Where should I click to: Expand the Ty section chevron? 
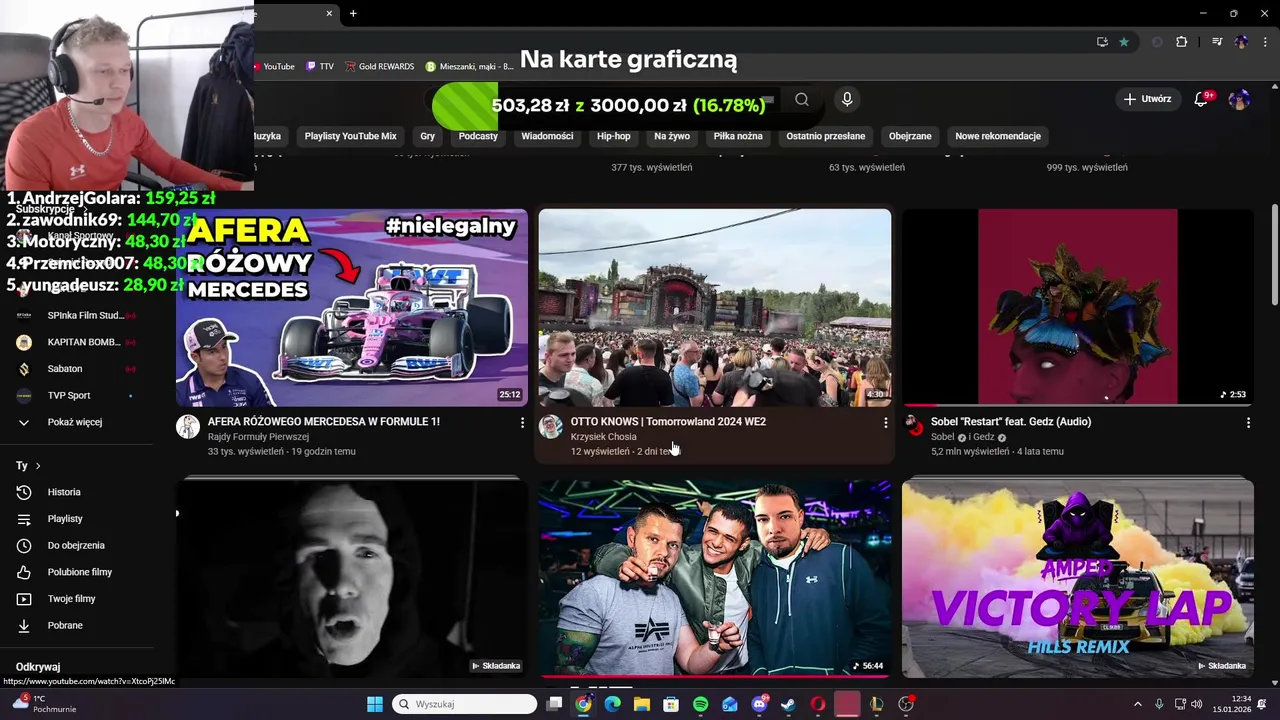tap(38, 466)
